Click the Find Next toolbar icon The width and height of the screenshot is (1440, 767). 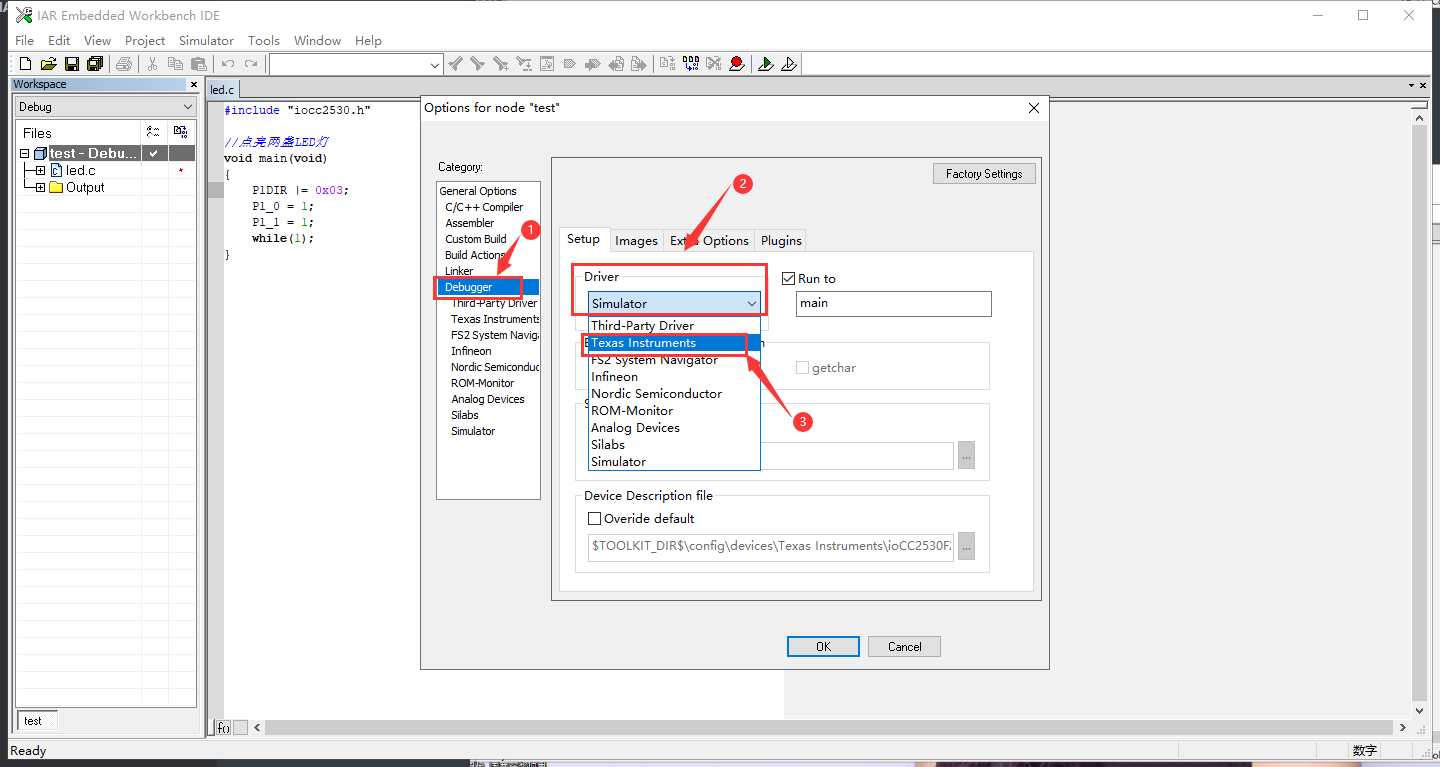478,64
